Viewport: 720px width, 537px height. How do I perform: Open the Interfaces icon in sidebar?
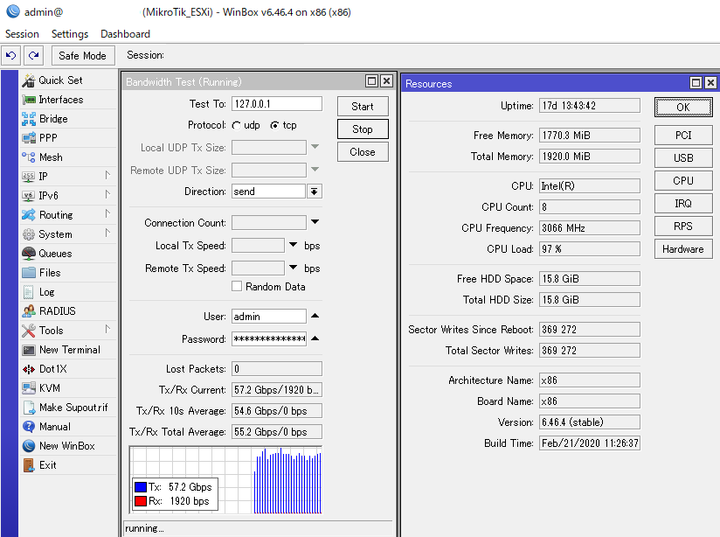[28, 100]
